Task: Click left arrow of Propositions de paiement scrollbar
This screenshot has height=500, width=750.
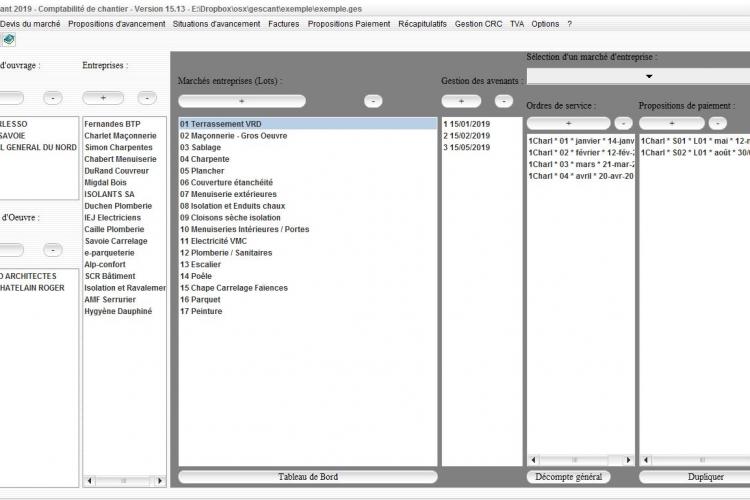Action: (x=646, y=460)
